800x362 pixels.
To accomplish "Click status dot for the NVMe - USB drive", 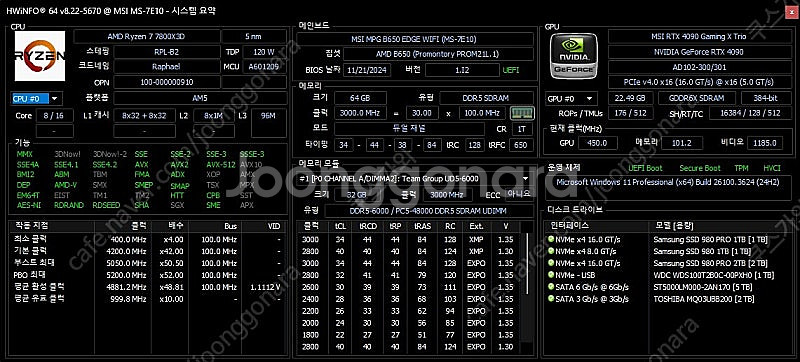I will [x=551, y=275].
